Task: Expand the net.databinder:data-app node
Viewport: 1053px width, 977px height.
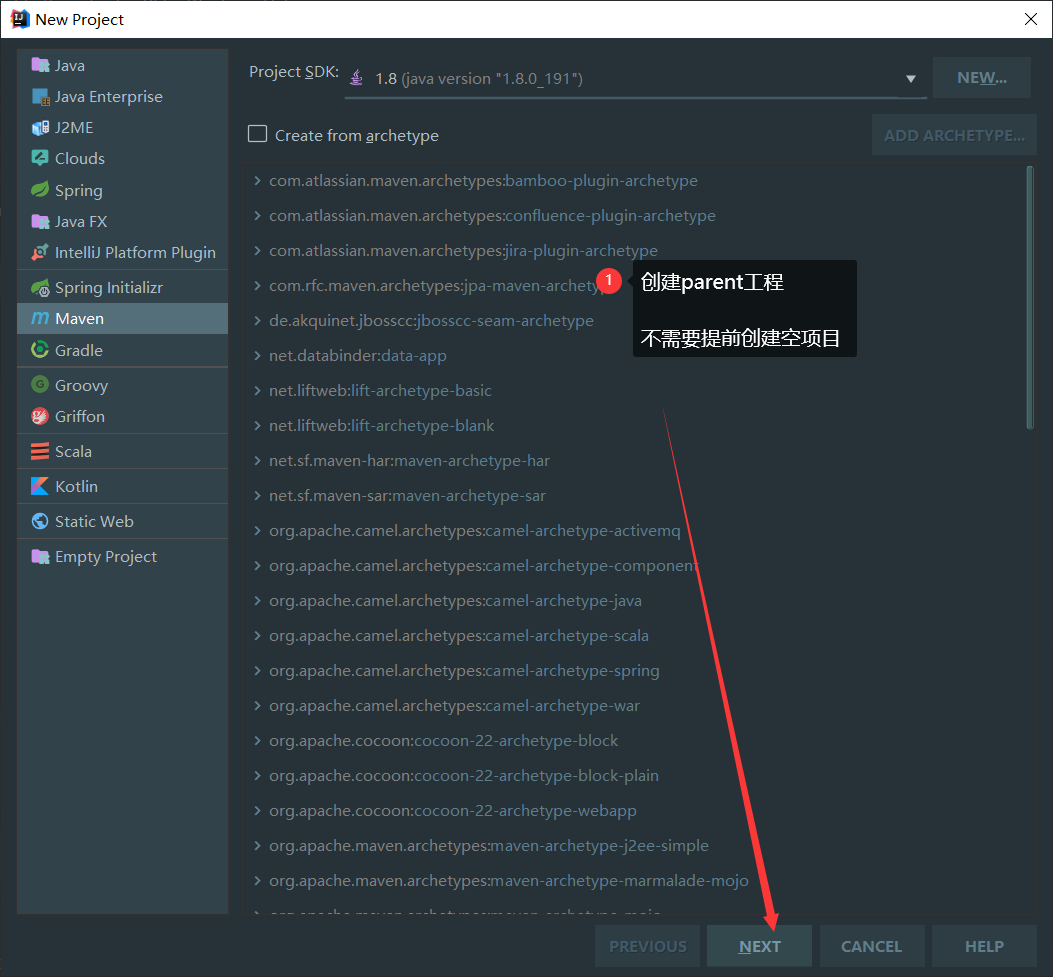Action: (257, 355)
